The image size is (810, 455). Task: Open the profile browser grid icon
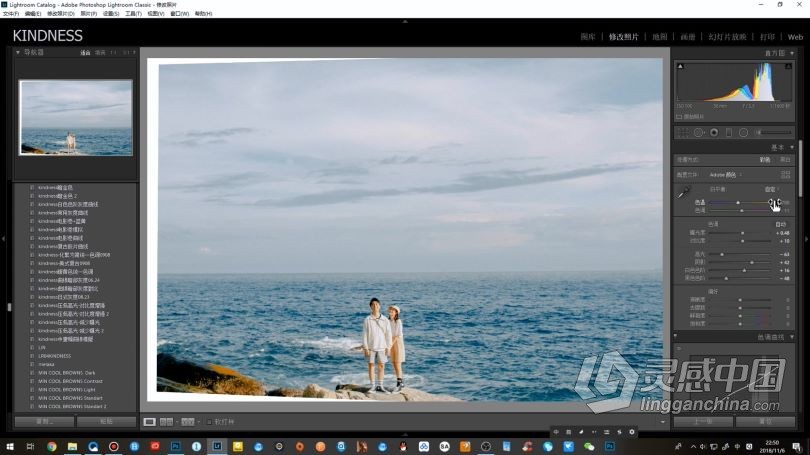[x=786, y=175]
